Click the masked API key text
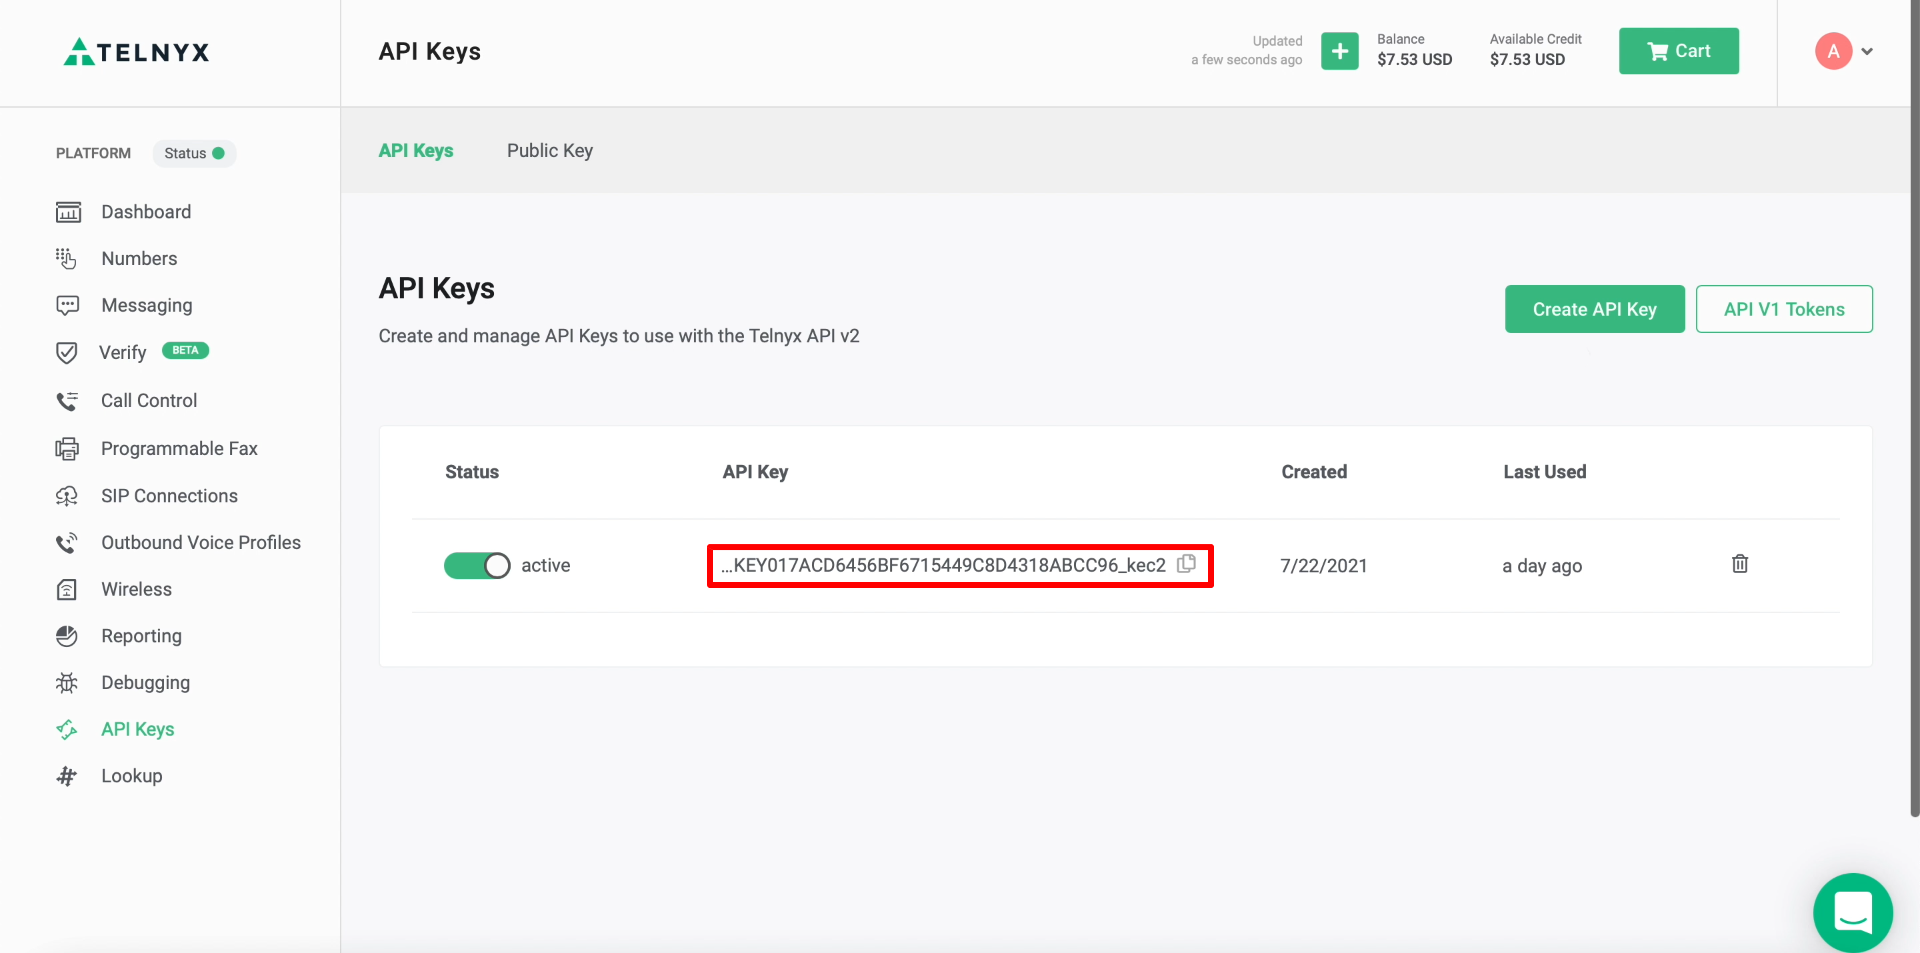The height and width of the screenshot is (953, 1920). pyautogui.click(x=943, y=566)
